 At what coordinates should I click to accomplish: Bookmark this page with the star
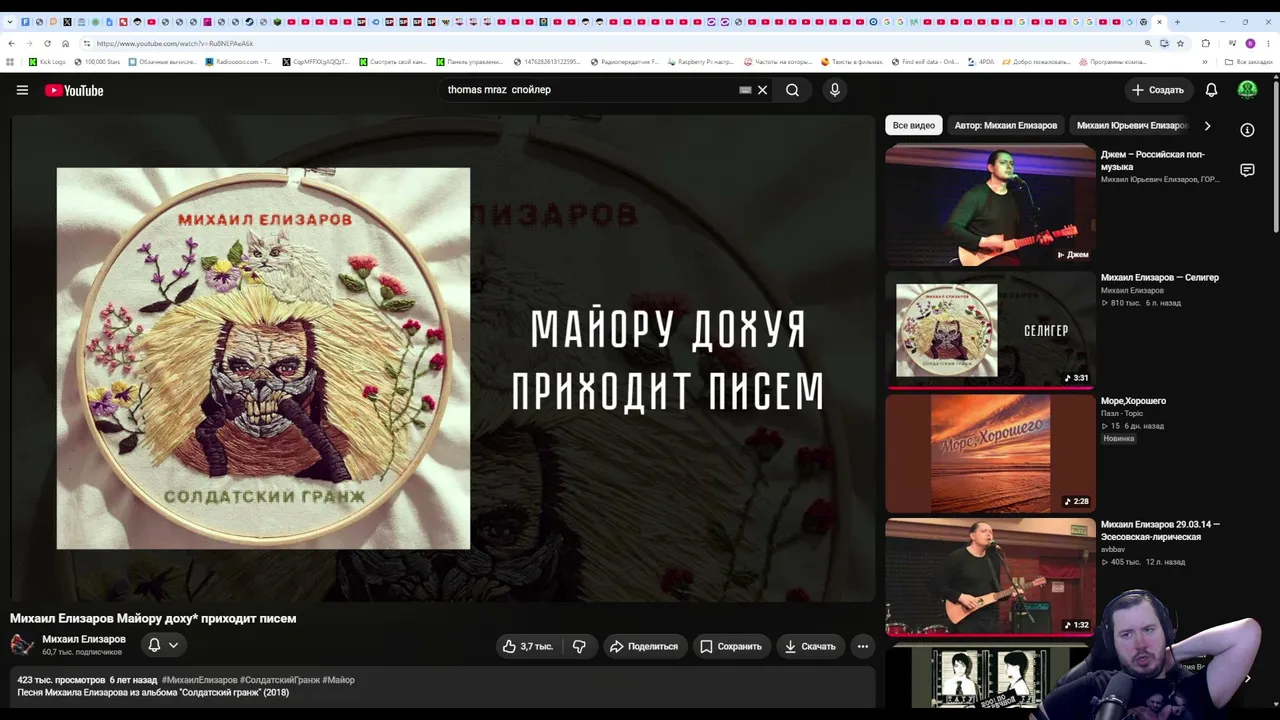(x=1180, y=43)
